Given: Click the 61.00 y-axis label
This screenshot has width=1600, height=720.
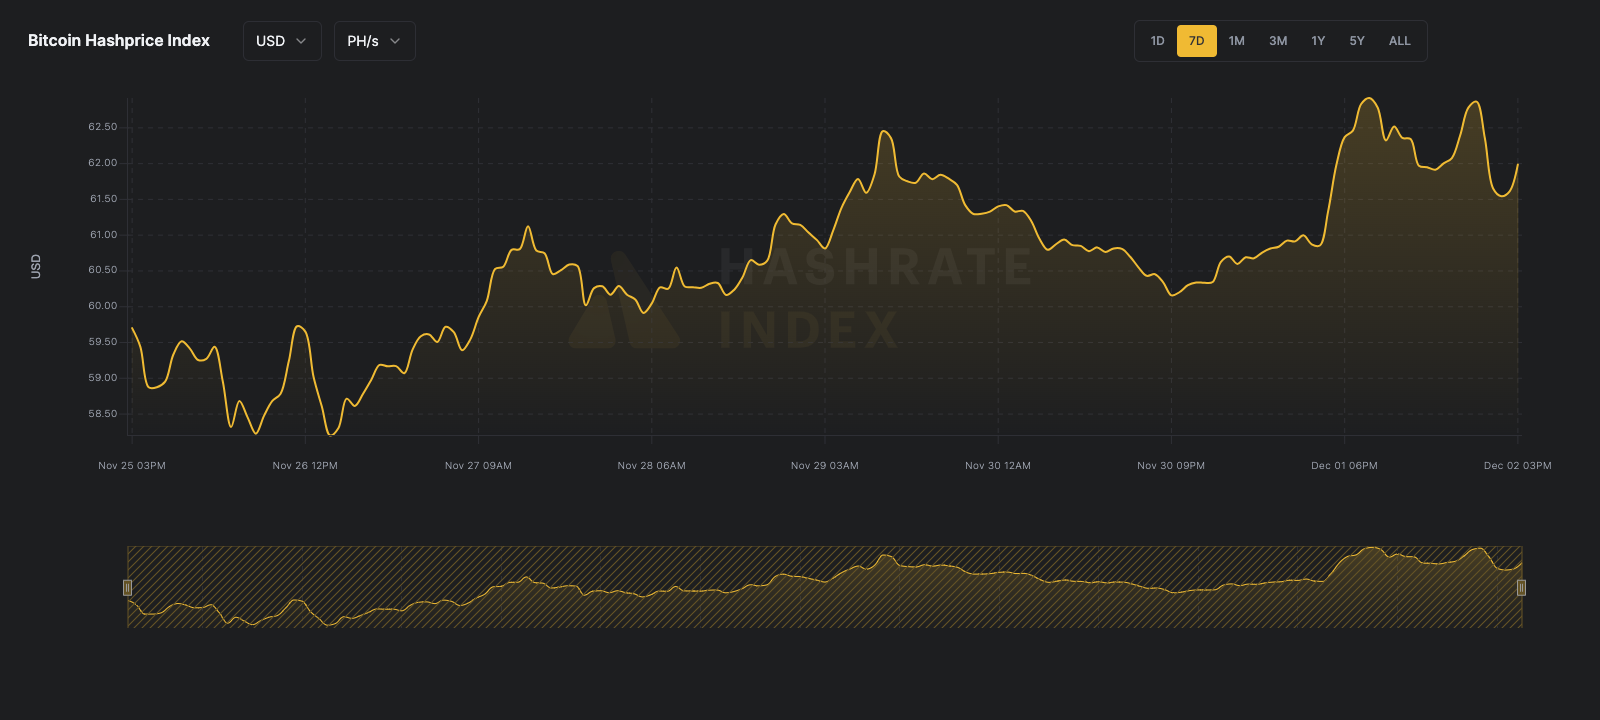Looking at the screenshot, I should pyautogui.click(x=103, y=235).
